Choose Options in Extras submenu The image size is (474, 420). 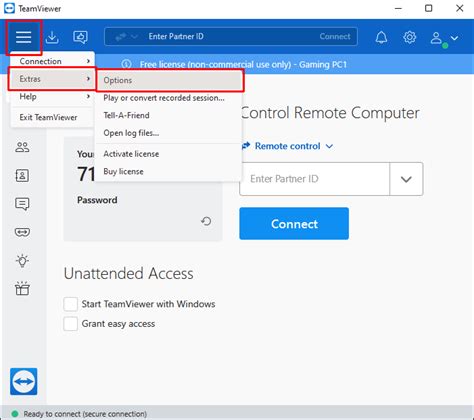170,80
